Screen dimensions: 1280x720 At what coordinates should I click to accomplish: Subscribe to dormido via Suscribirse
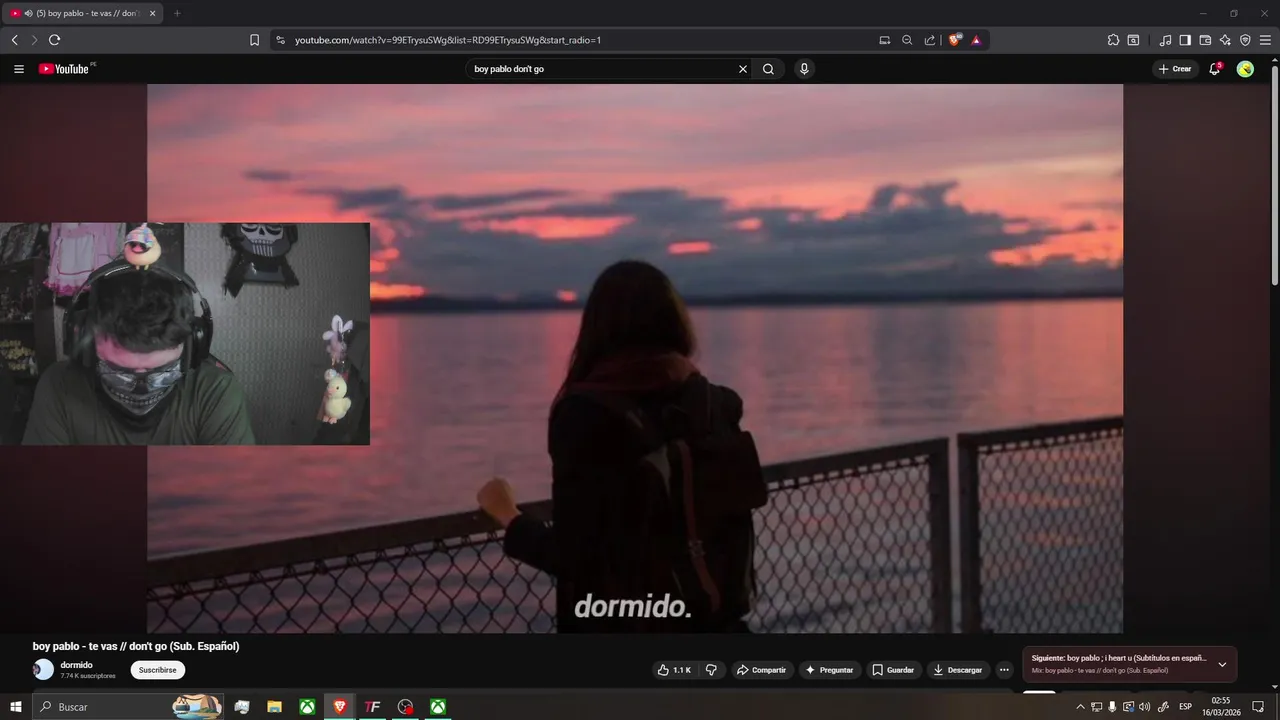(x=158, y=670)
